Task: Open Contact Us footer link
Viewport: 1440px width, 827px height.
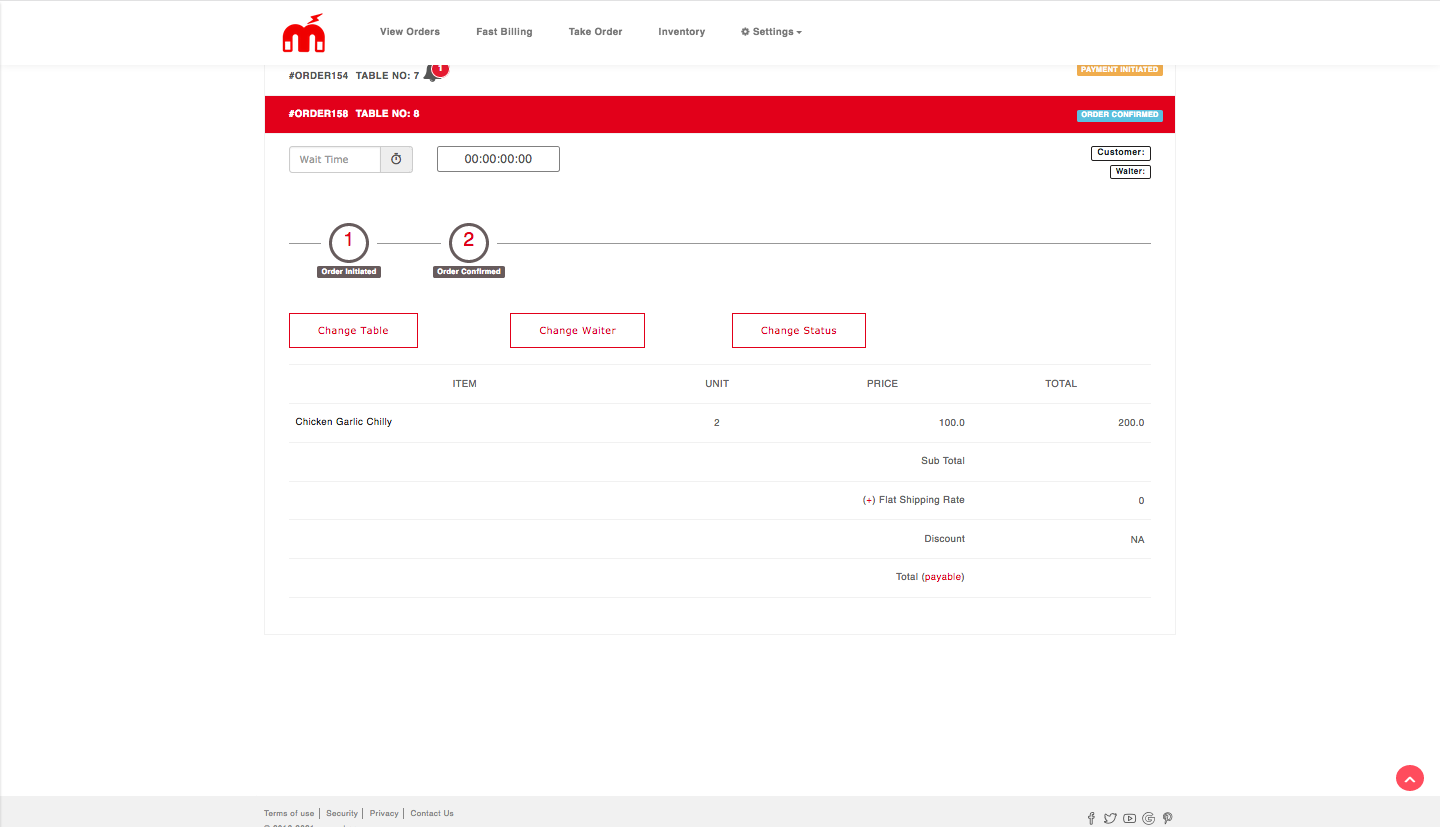Action: 432,813
